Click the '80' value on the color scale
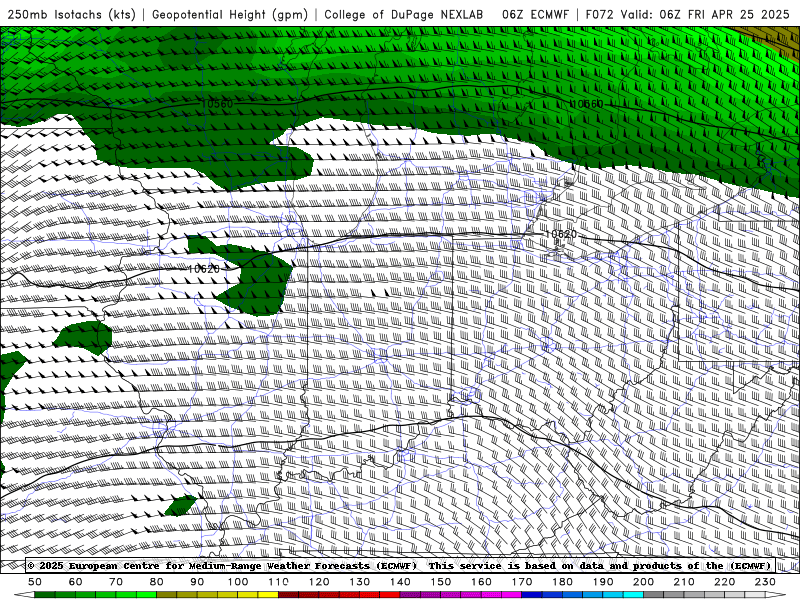This screenshot has width=800, height=600. tap(157, 582)
